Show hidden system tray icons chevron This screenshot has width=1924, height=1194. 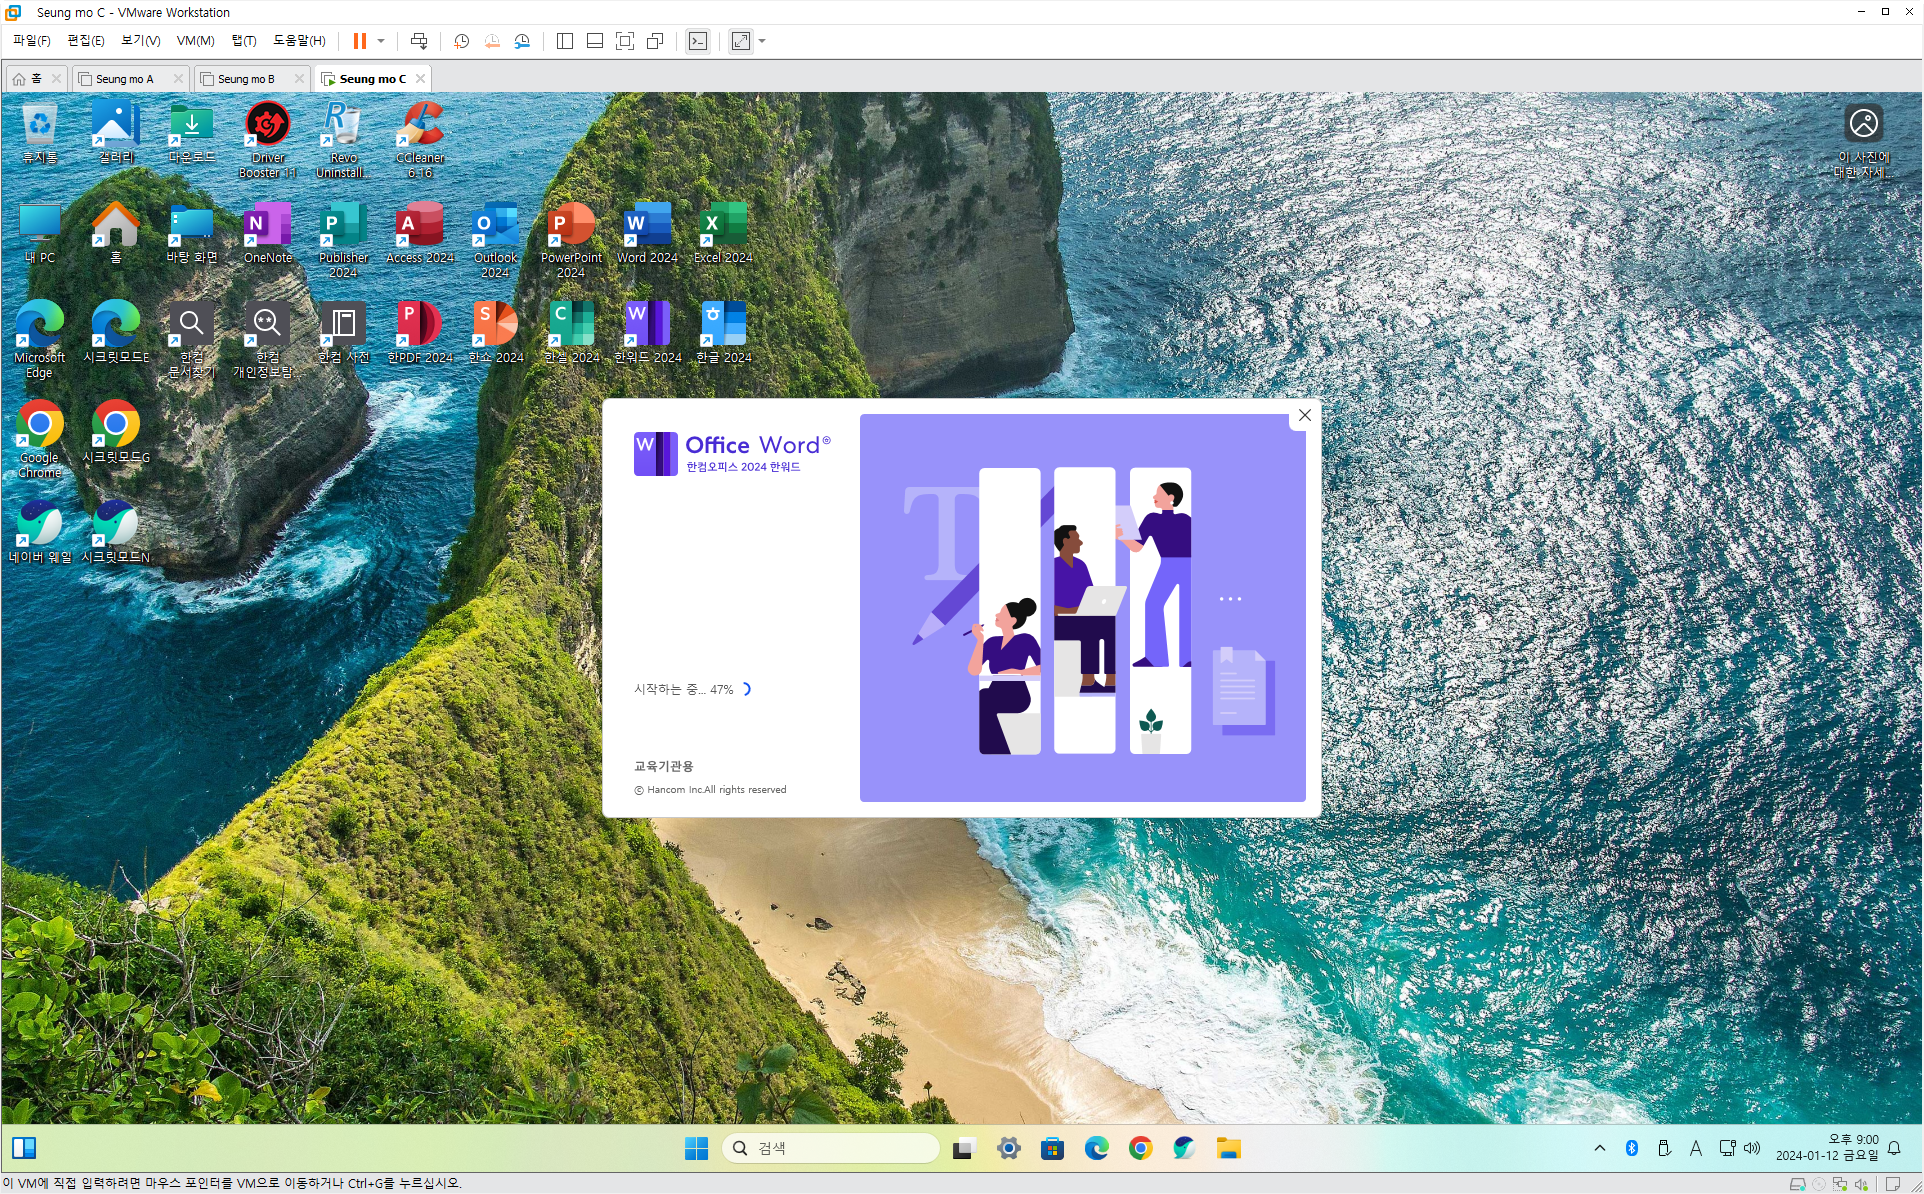(x=1600, y=1148)
